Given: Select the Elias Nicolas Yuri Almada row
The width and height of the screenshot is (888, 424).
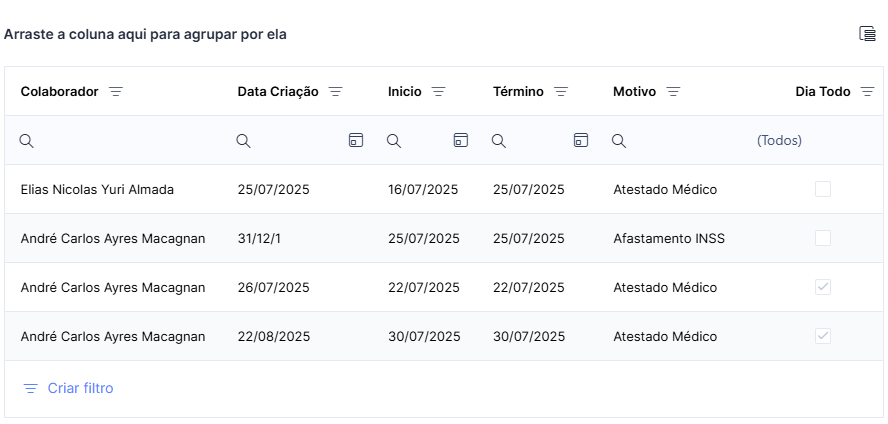Looking at the screenshot, I should pos(444,189).
